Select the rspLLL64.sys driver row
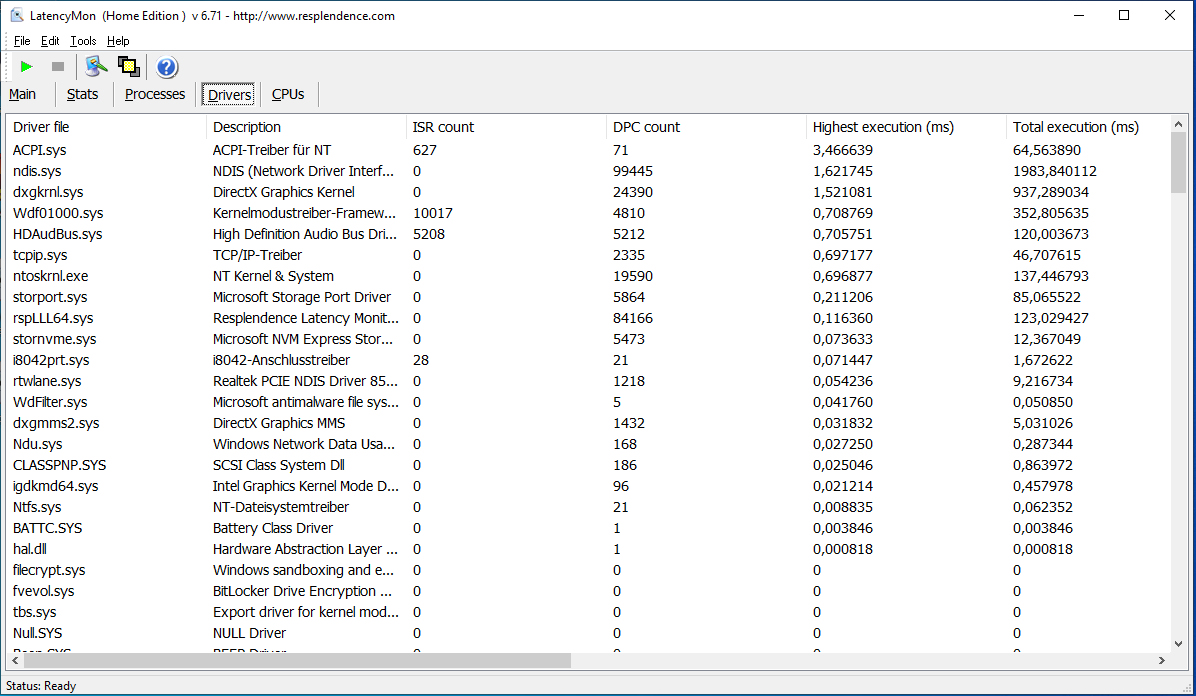This screenshot has height=696, width=1196. coord(588,318)
